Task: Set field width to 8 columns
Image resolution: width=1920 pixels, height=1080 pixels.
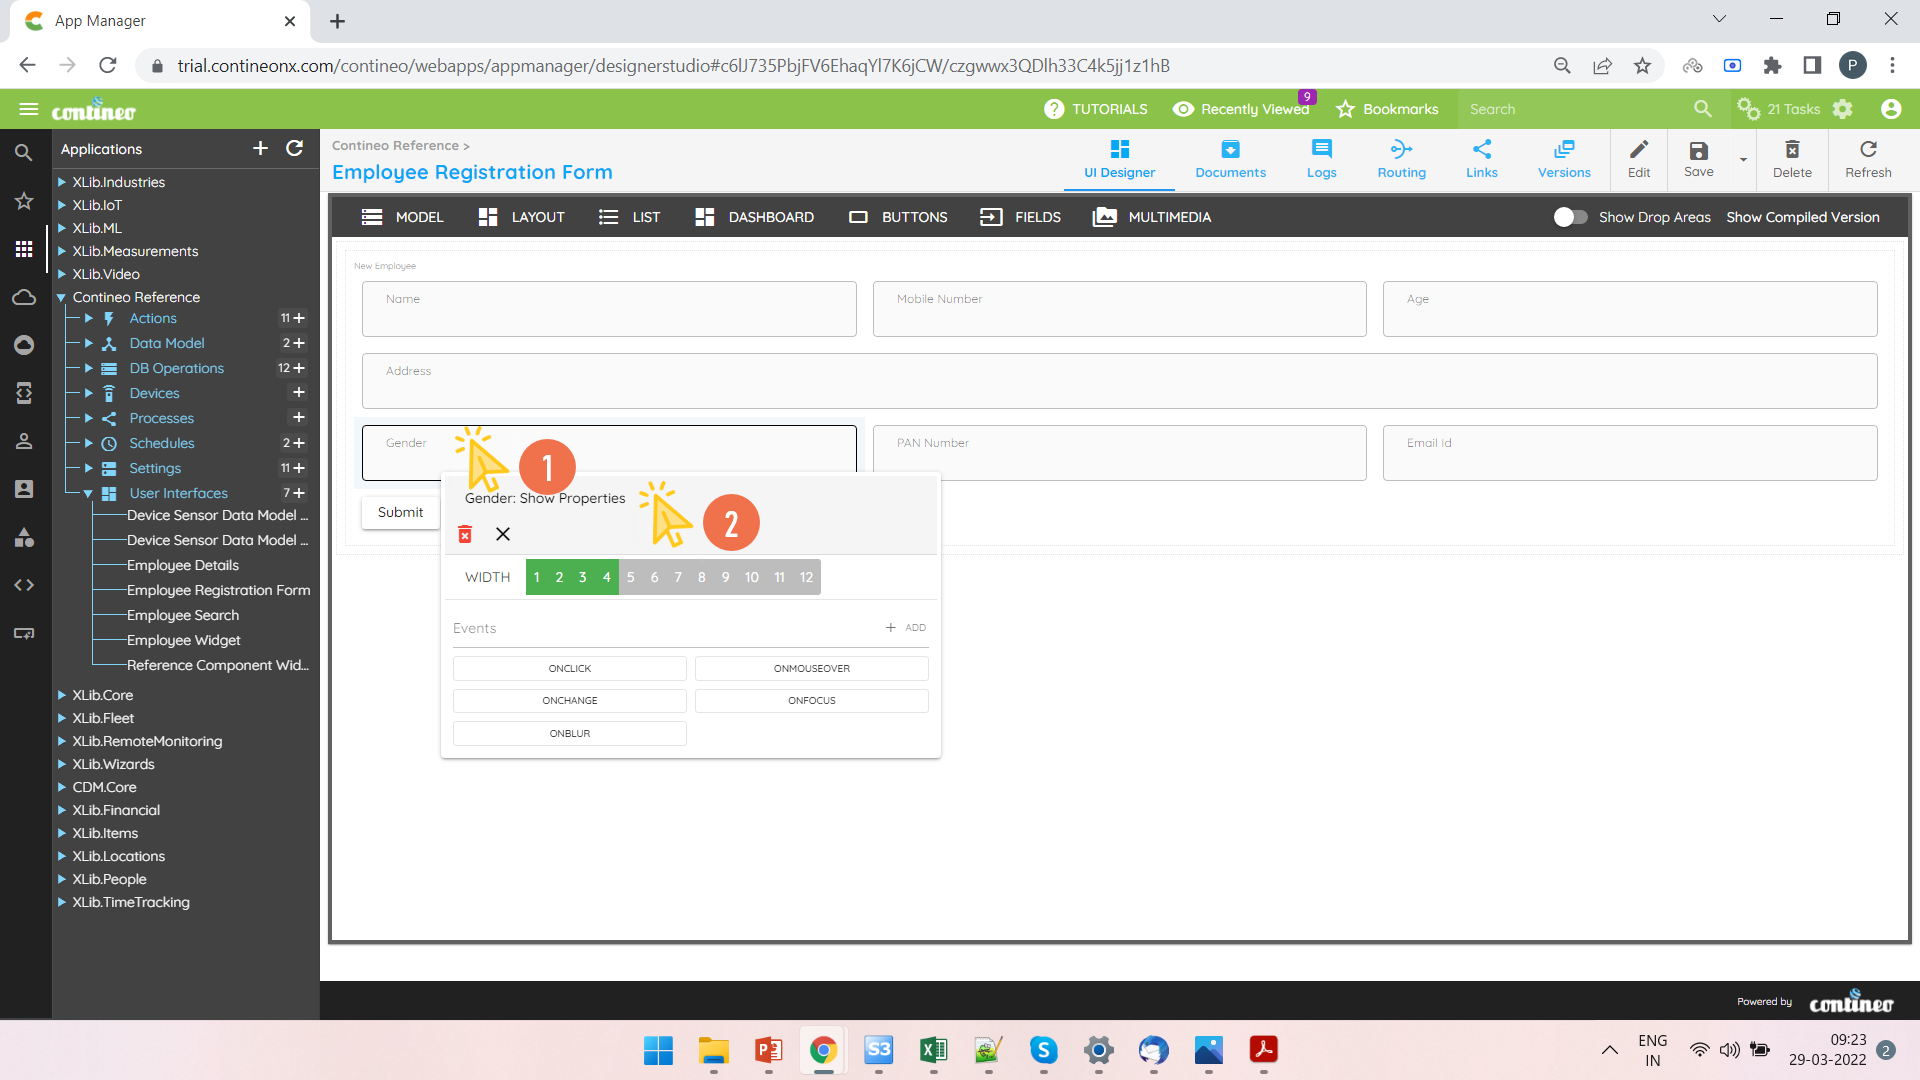Action: click(x=702, y=577)
